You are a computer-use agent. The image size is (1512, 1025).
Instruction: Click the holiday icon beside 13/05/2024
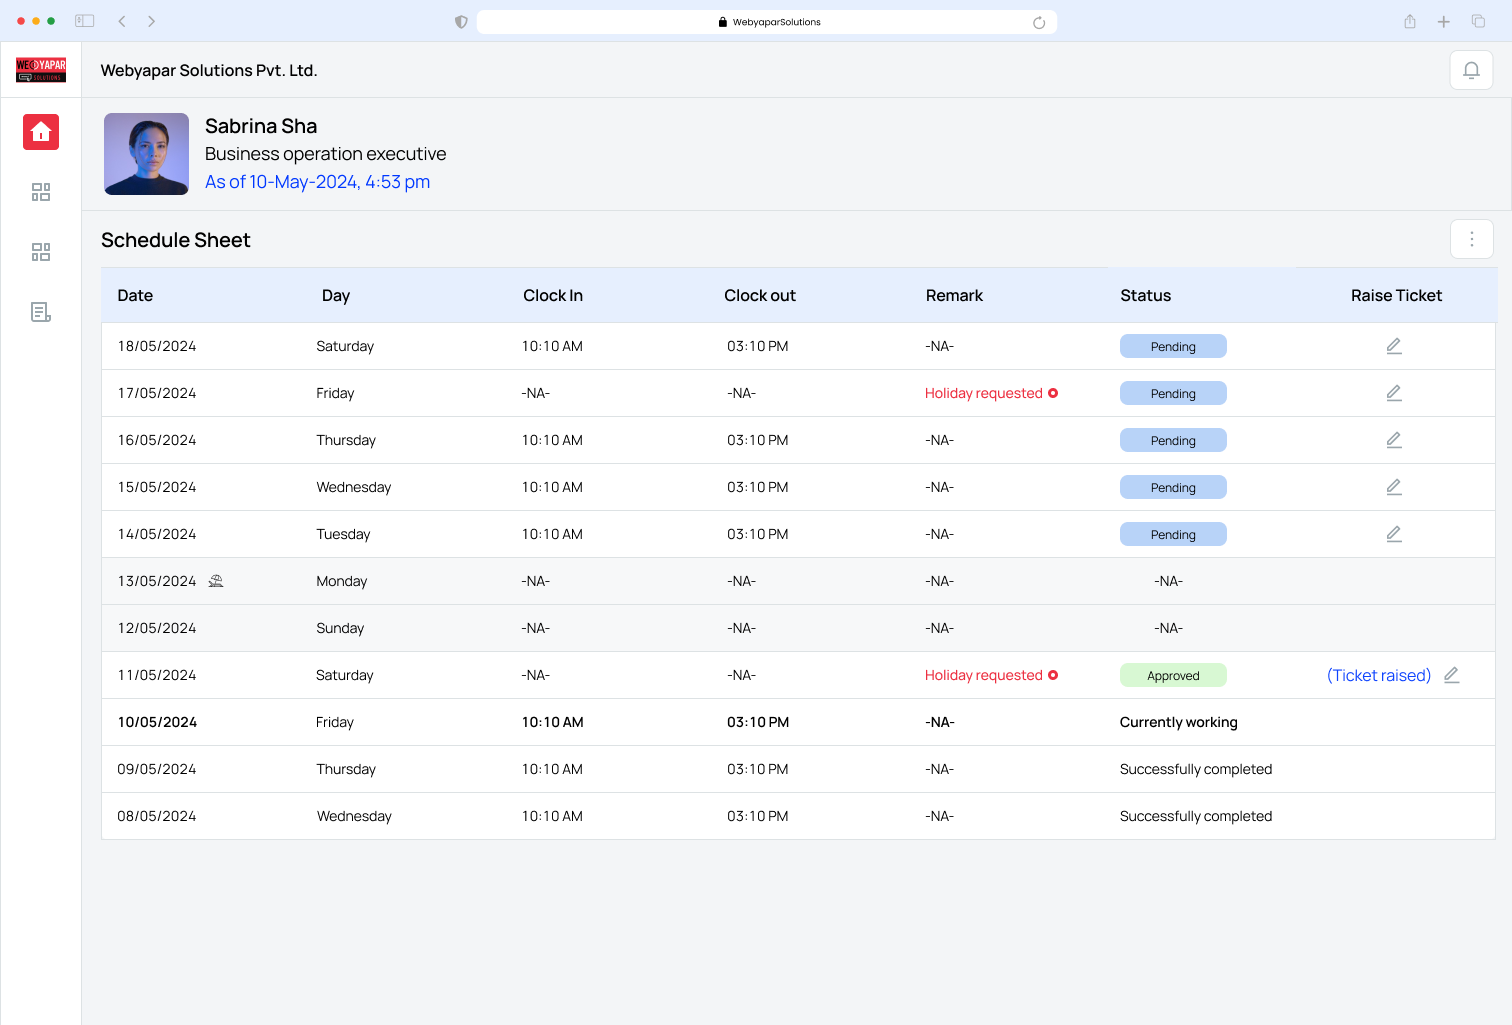(216, 581)
